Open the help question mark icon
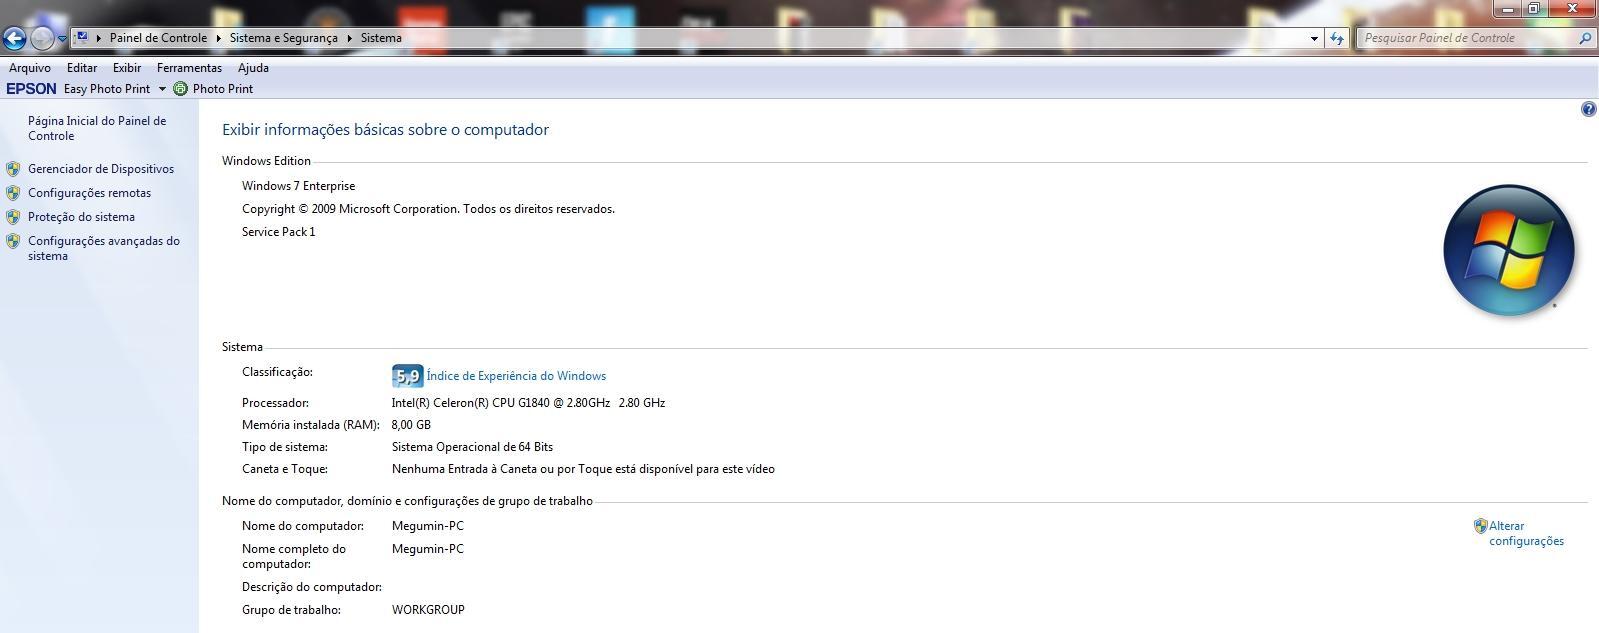 [x=1588, y=109]
